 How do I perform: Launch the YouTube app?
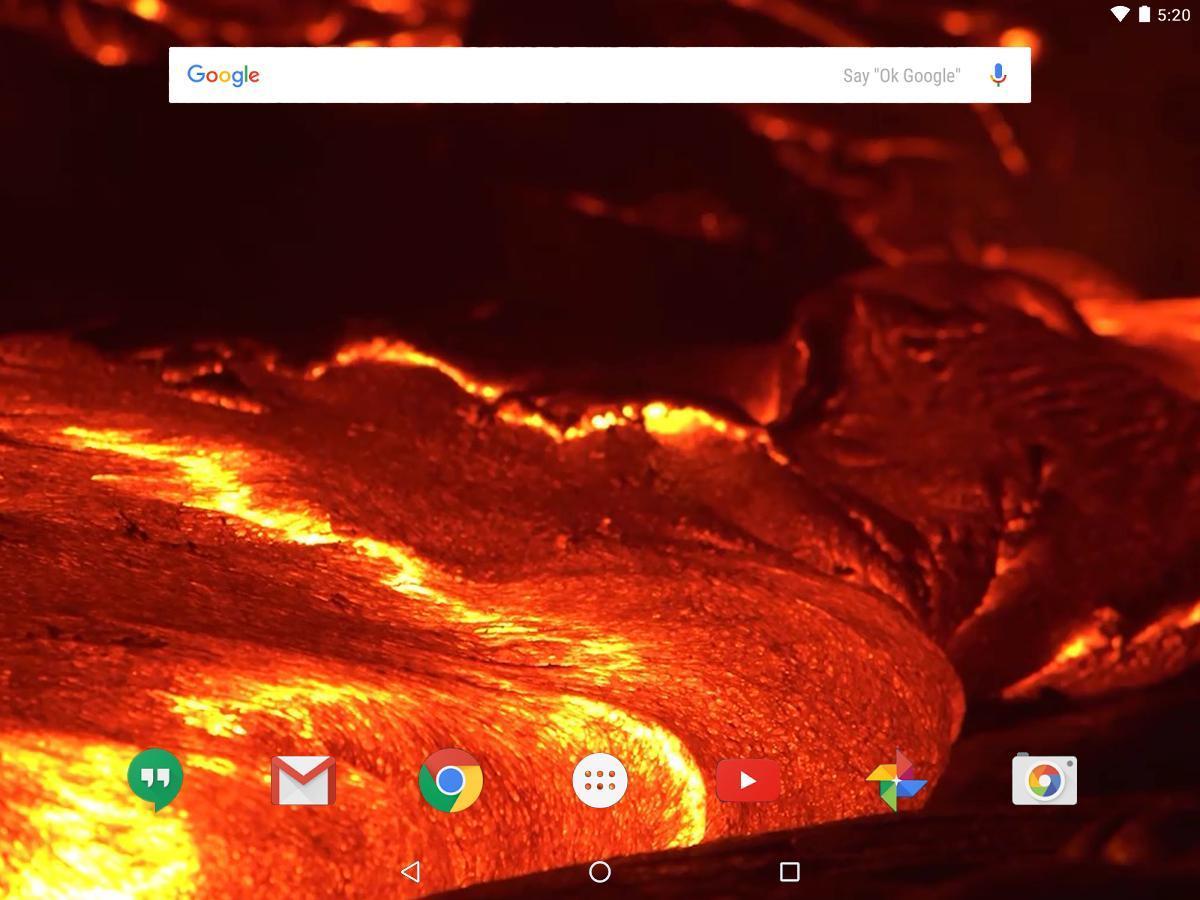pyautogui.click(x=748, y=781)
